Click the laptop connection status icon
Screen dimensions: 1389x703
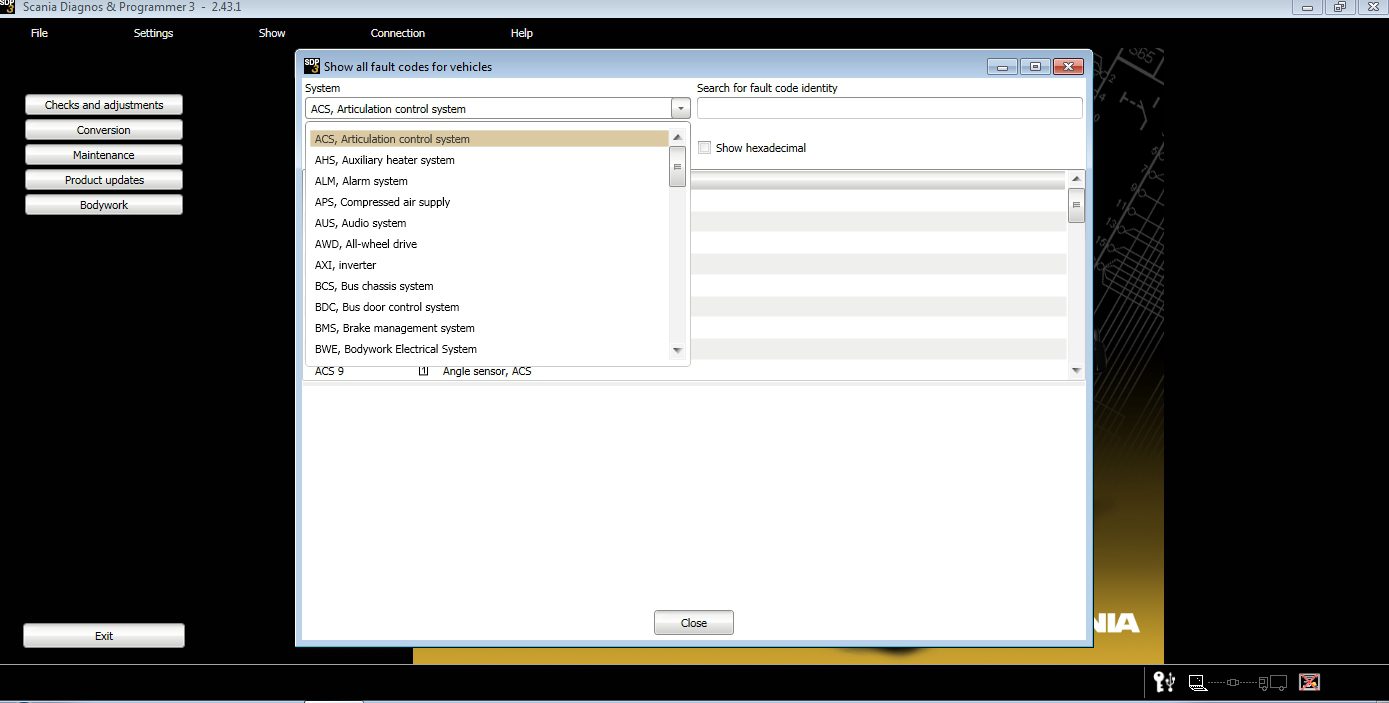click(x=1197, y=682)
